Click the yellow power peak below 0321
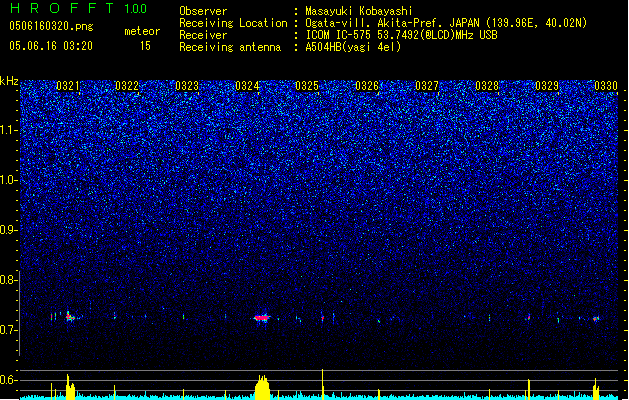Viewport: 629px width, 400px height. [70, 386]
